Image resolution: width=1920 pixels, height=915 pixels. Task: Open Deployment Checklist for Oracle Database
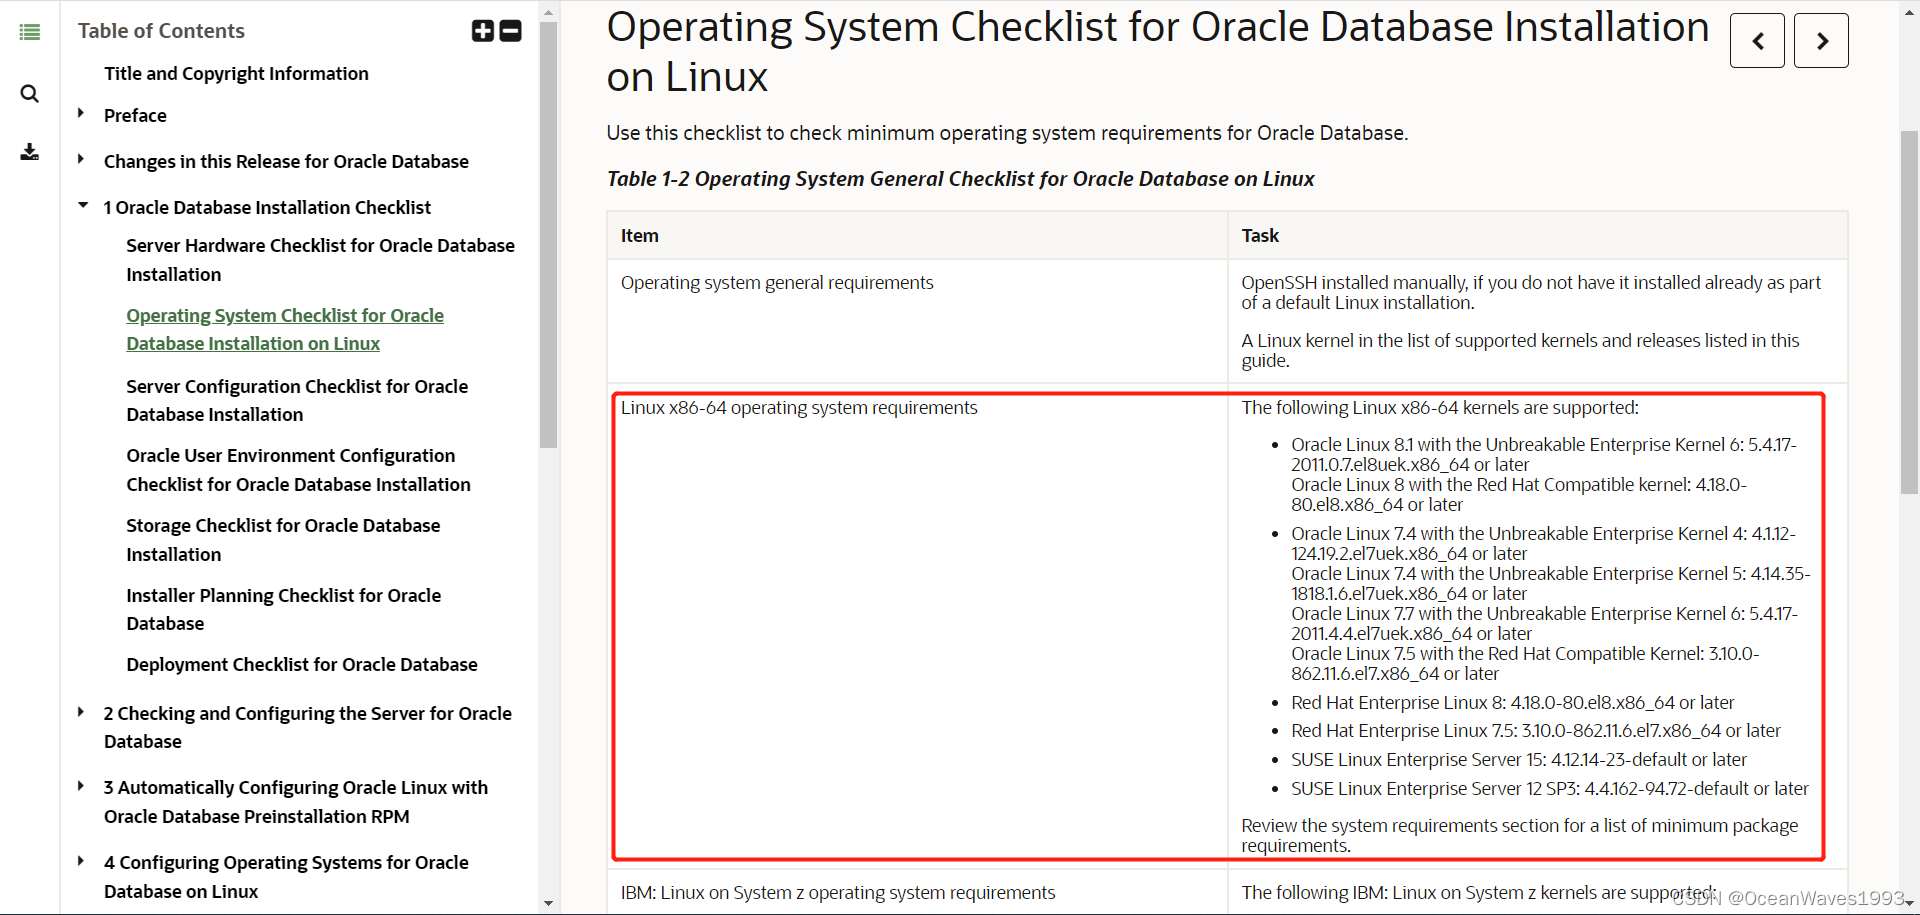pos(302,664)
